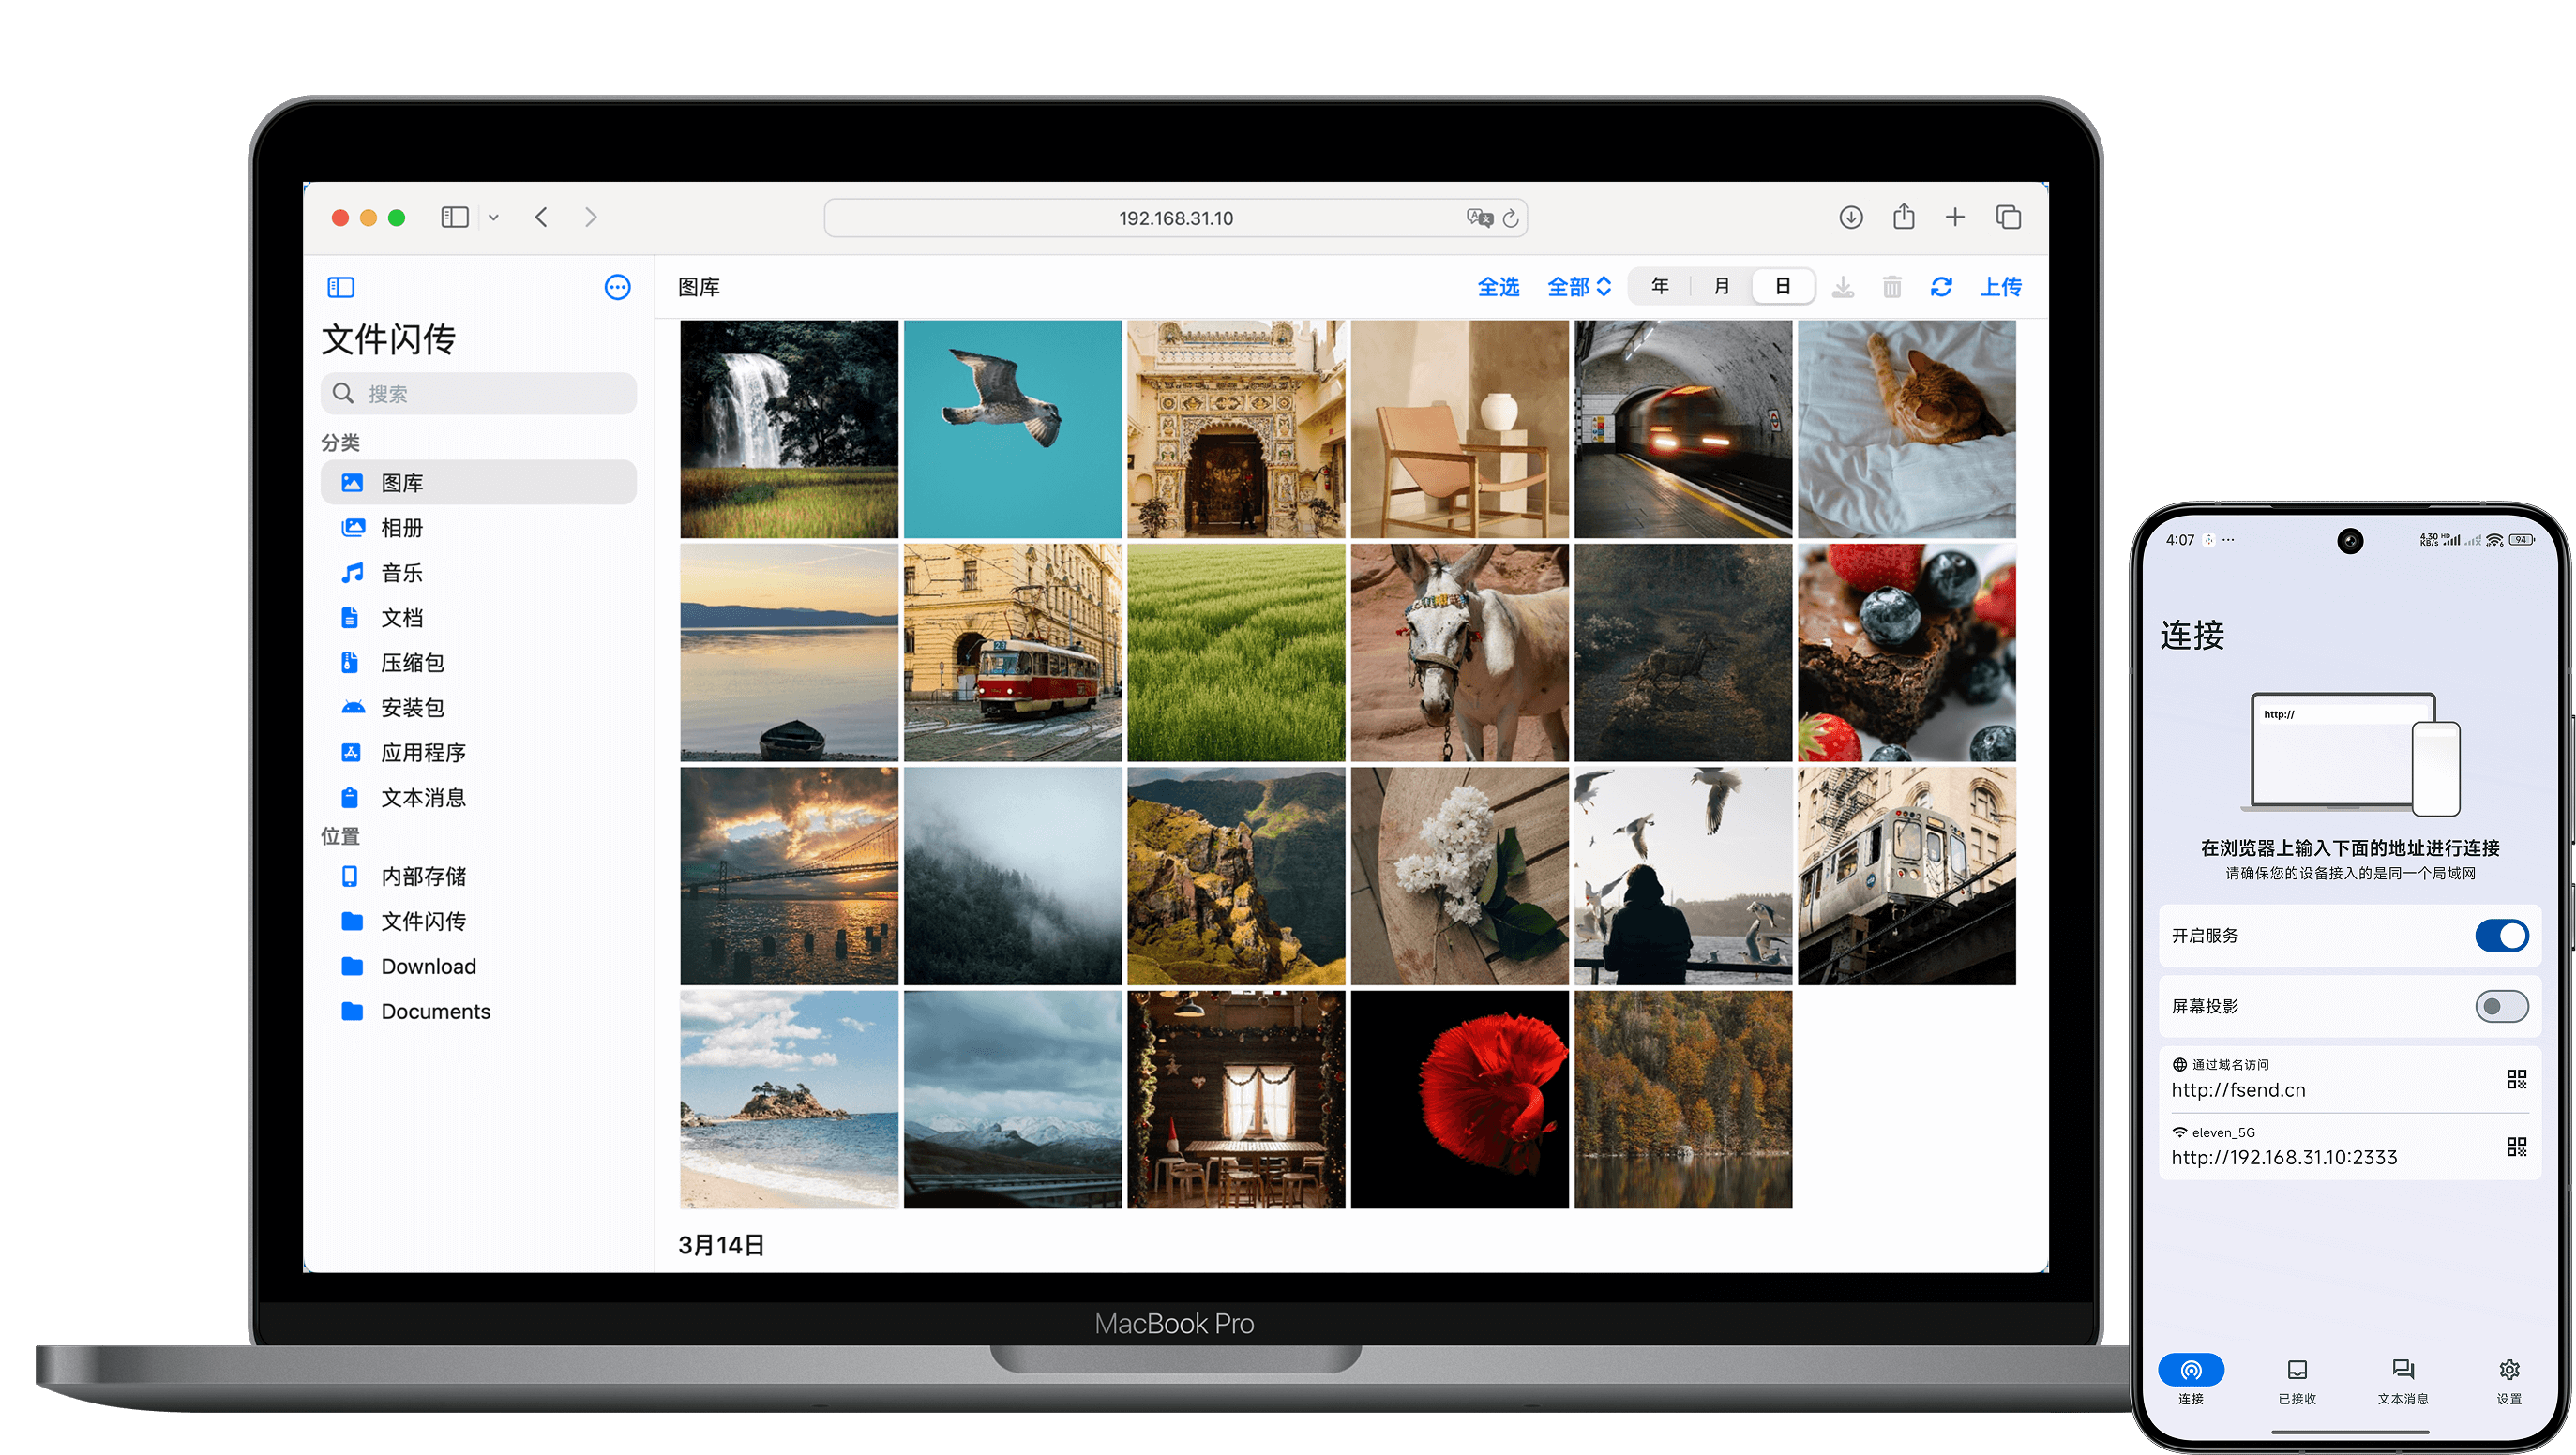Open the more options ellipsis circle icon
2576x1455 pixels.
click(618, 288)
